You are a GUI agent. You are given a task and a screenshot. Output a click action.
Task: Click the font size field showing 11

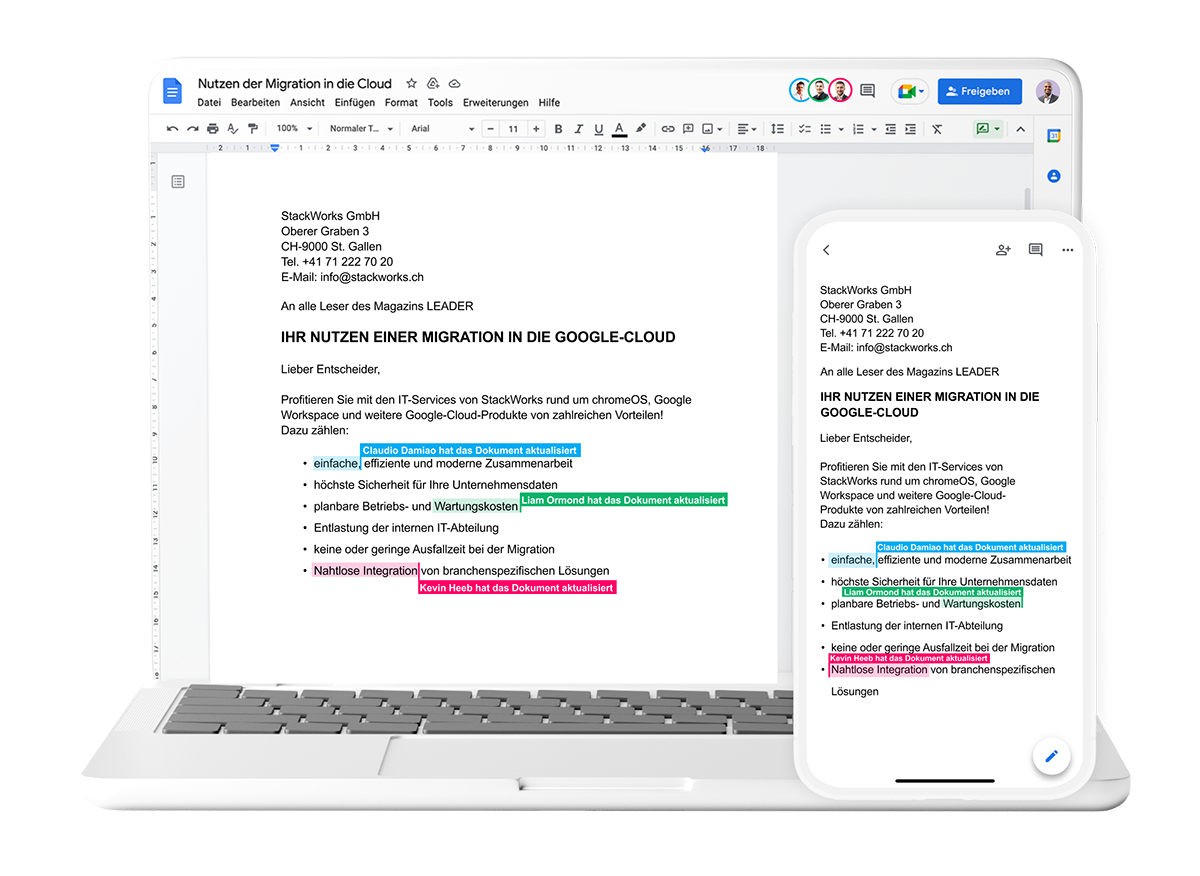[513, 129]
